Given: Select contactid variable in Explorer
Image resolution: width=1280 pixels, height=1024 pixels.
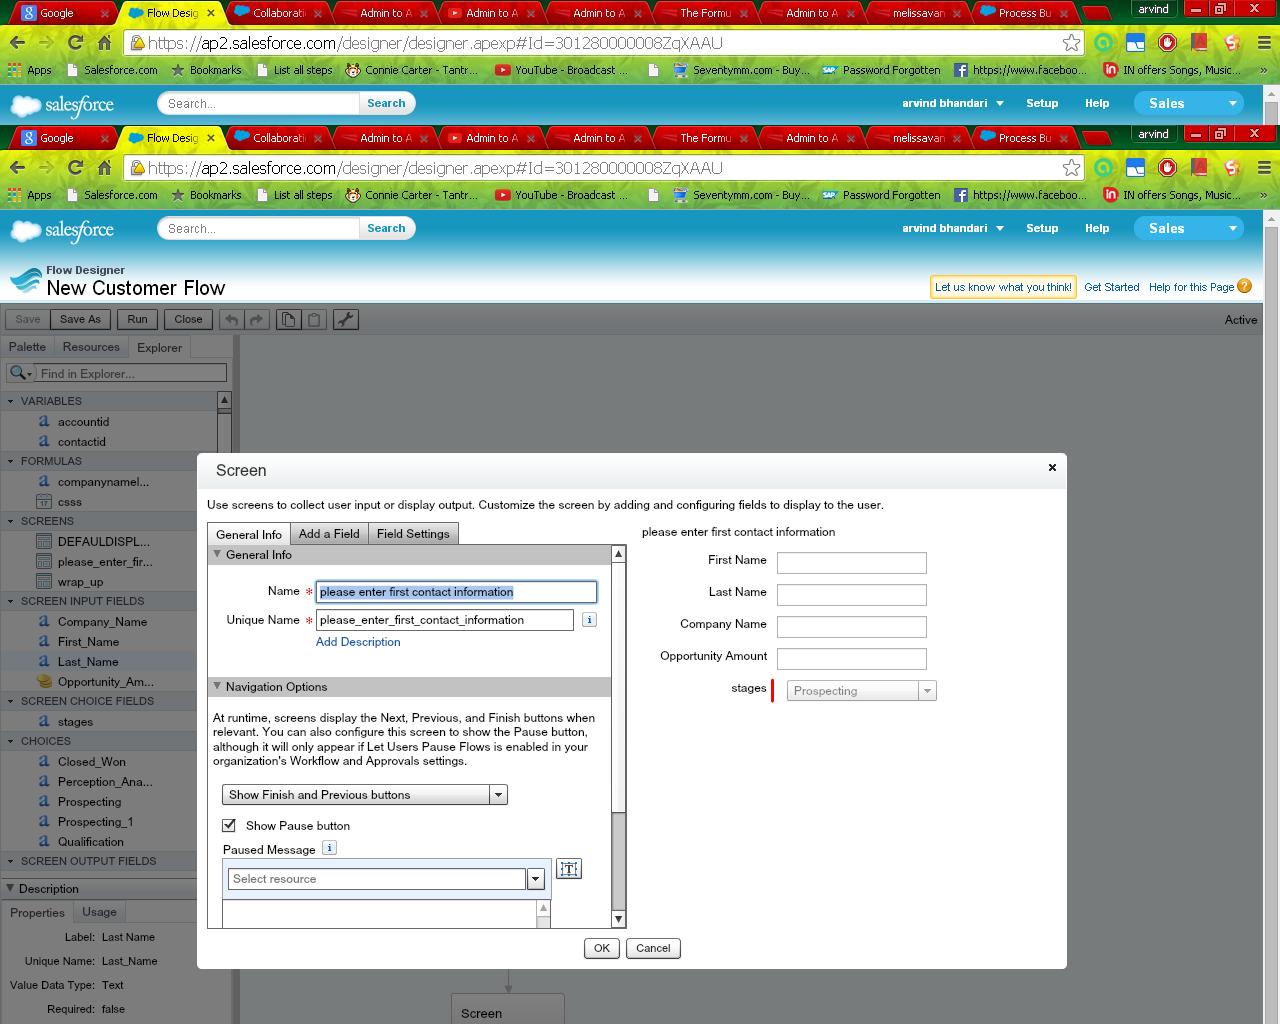Looking at the screenshot, I should tap(82, 442).
